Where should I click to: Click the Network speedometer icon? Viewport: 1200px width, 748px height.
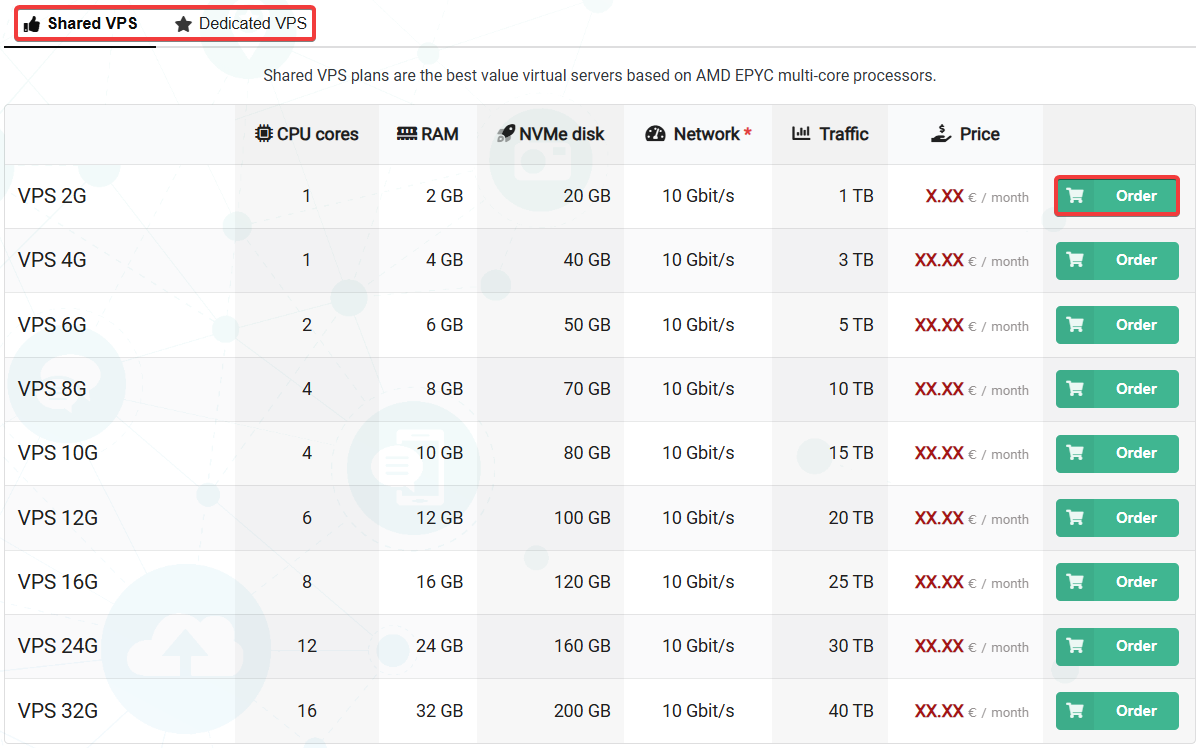656,134
